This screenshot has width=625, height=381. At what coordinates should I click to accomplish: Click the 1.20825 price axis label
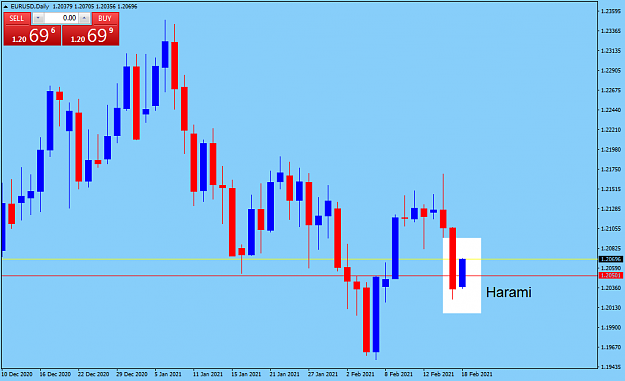coord(611,248)
